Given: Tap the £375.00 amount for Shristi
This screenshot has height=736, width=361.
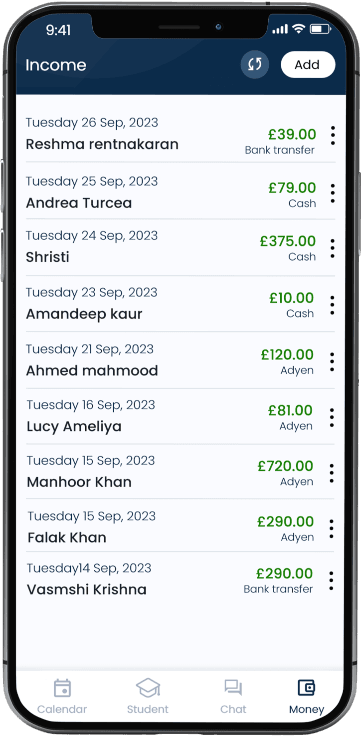Looking at the screenshot, I should tap(288, 241).
